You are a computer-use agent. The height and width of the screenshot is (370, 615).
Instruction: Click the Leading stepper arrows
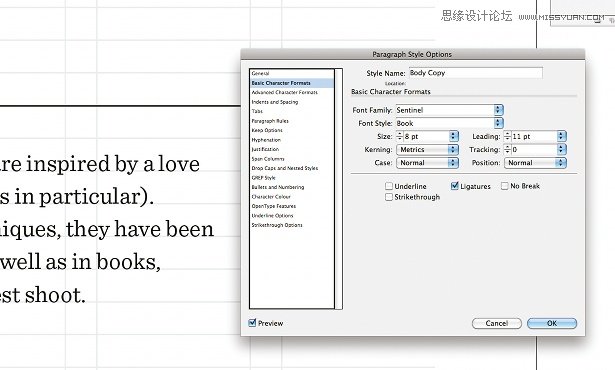pos(507,136)
